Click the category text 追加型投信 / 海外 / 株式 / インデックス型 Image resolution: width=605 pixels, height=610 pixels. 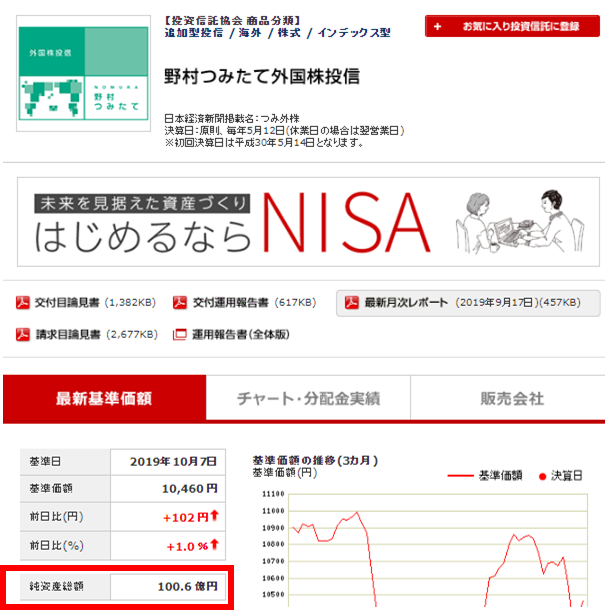pos(277,33)
